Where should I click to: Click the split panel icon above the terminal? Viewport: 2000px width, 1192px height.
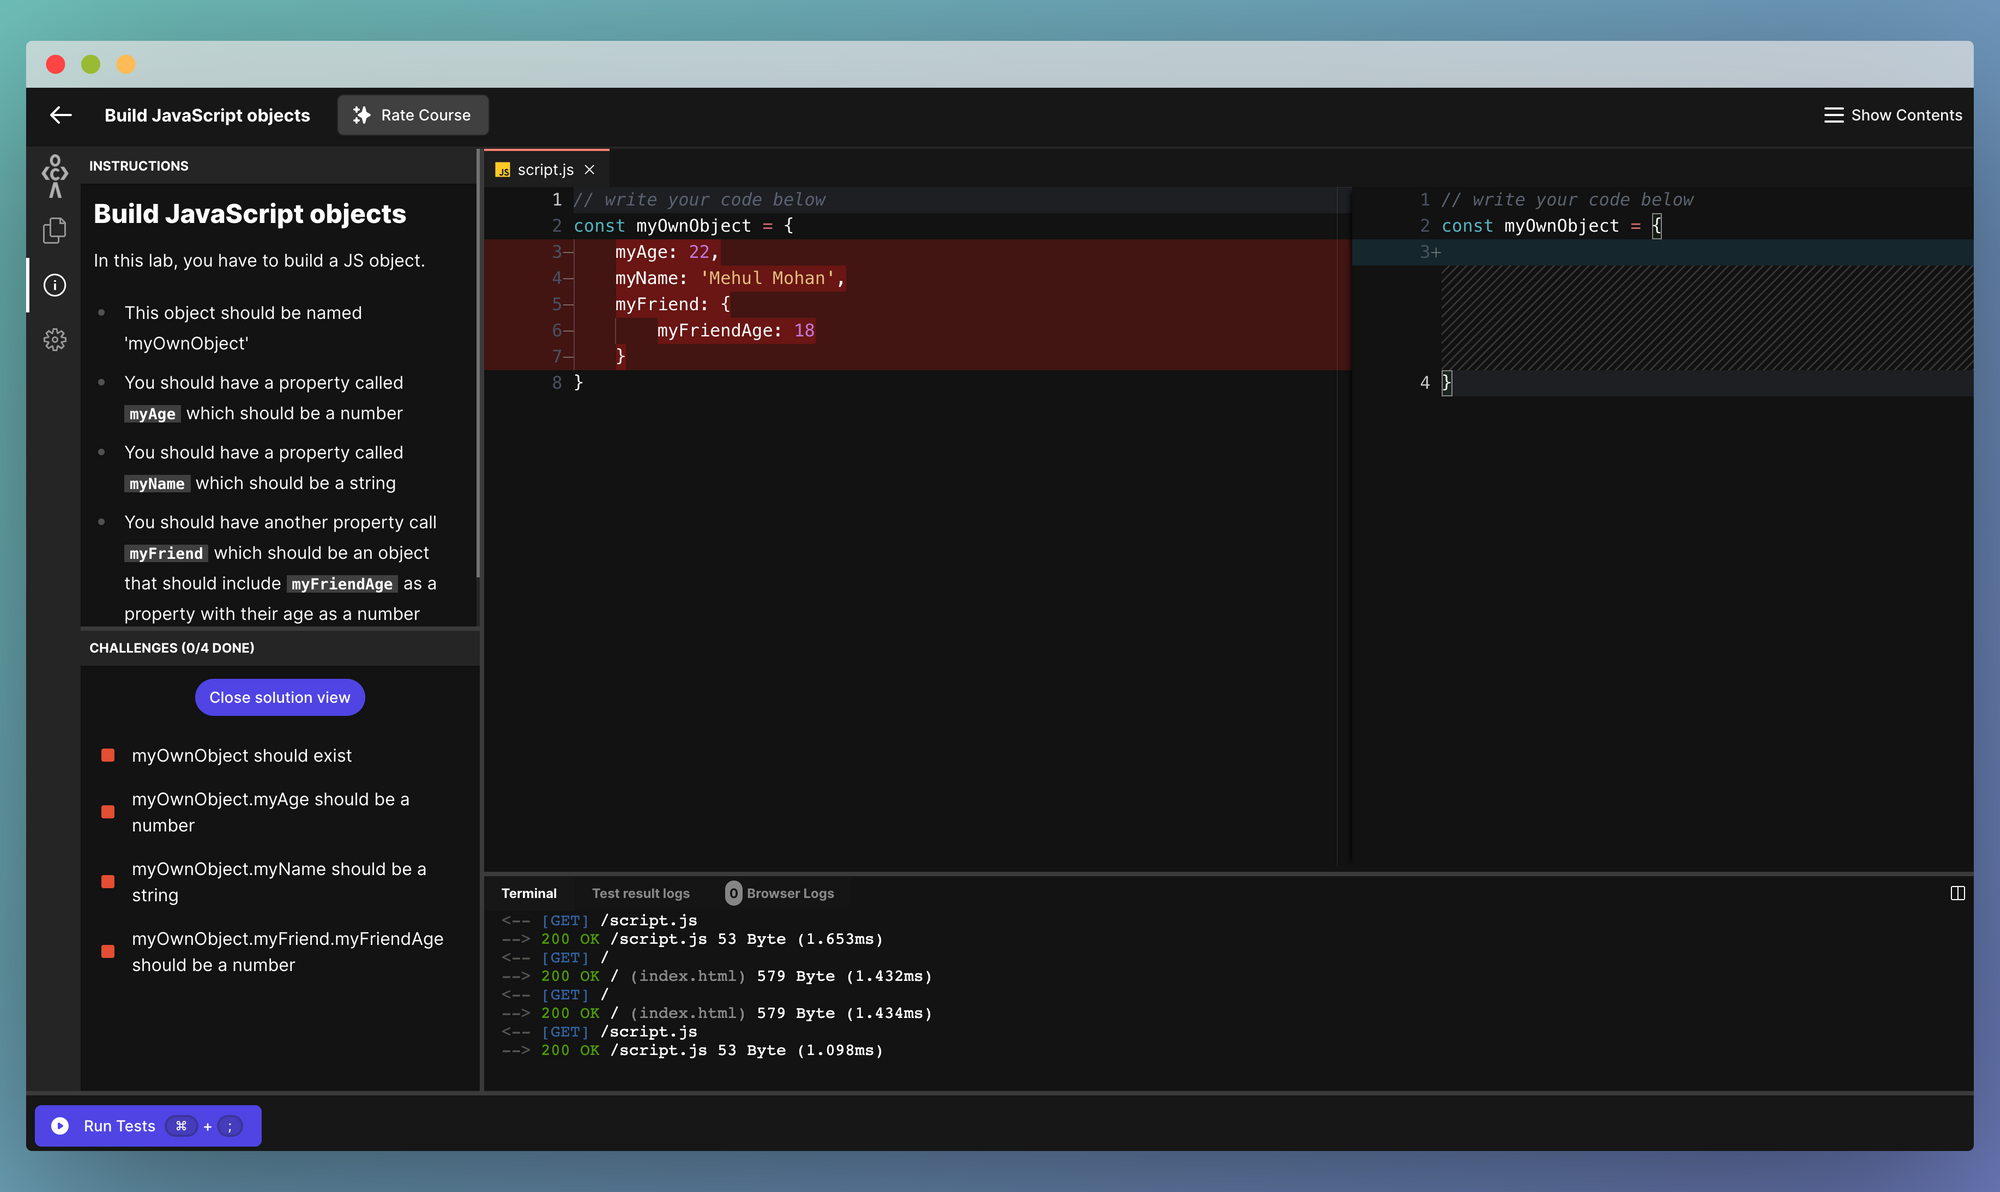[x=1958, y=893]
